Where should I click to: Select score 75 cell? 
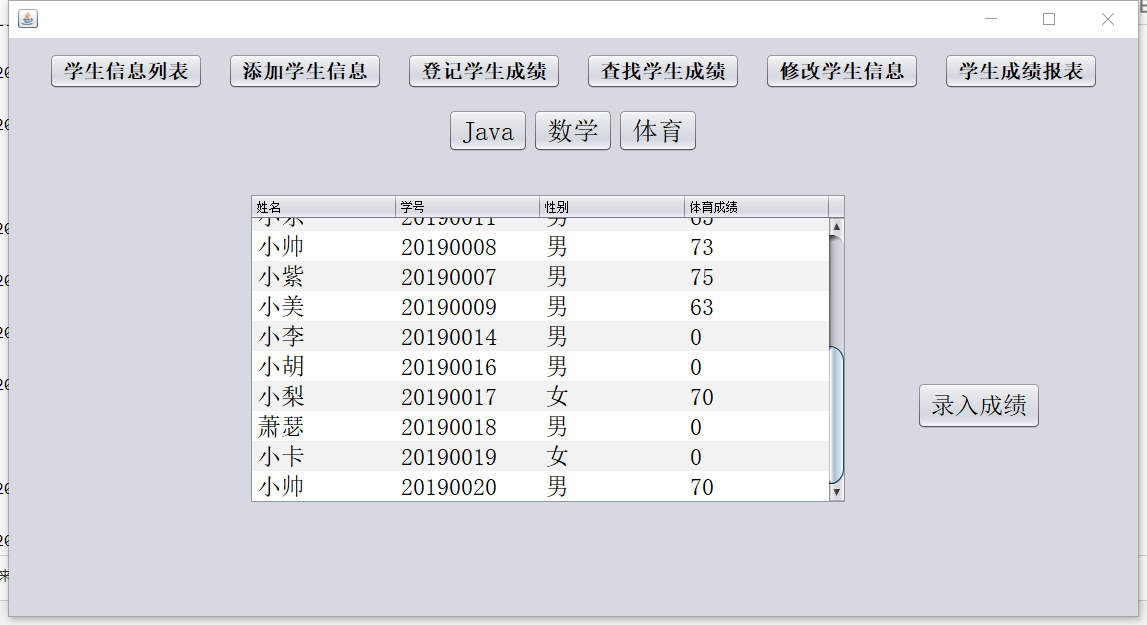(702, 277)
